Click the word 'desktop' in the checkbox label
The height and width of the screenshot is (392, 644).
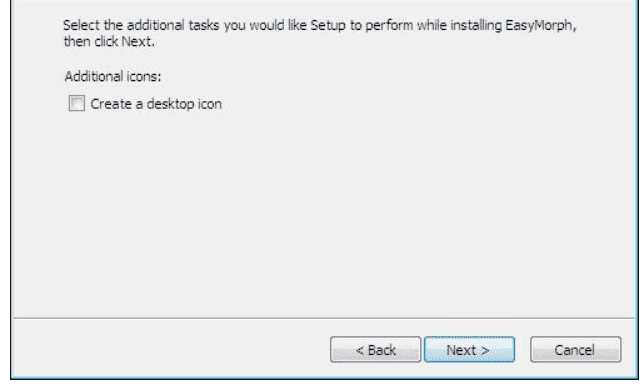click(171, 104)
